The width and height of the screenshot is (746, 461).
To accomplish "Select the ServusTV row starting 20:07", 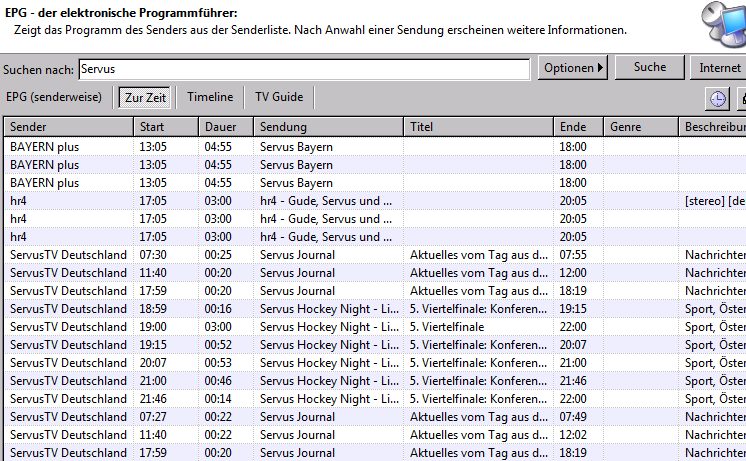I will tap(375, 363).
